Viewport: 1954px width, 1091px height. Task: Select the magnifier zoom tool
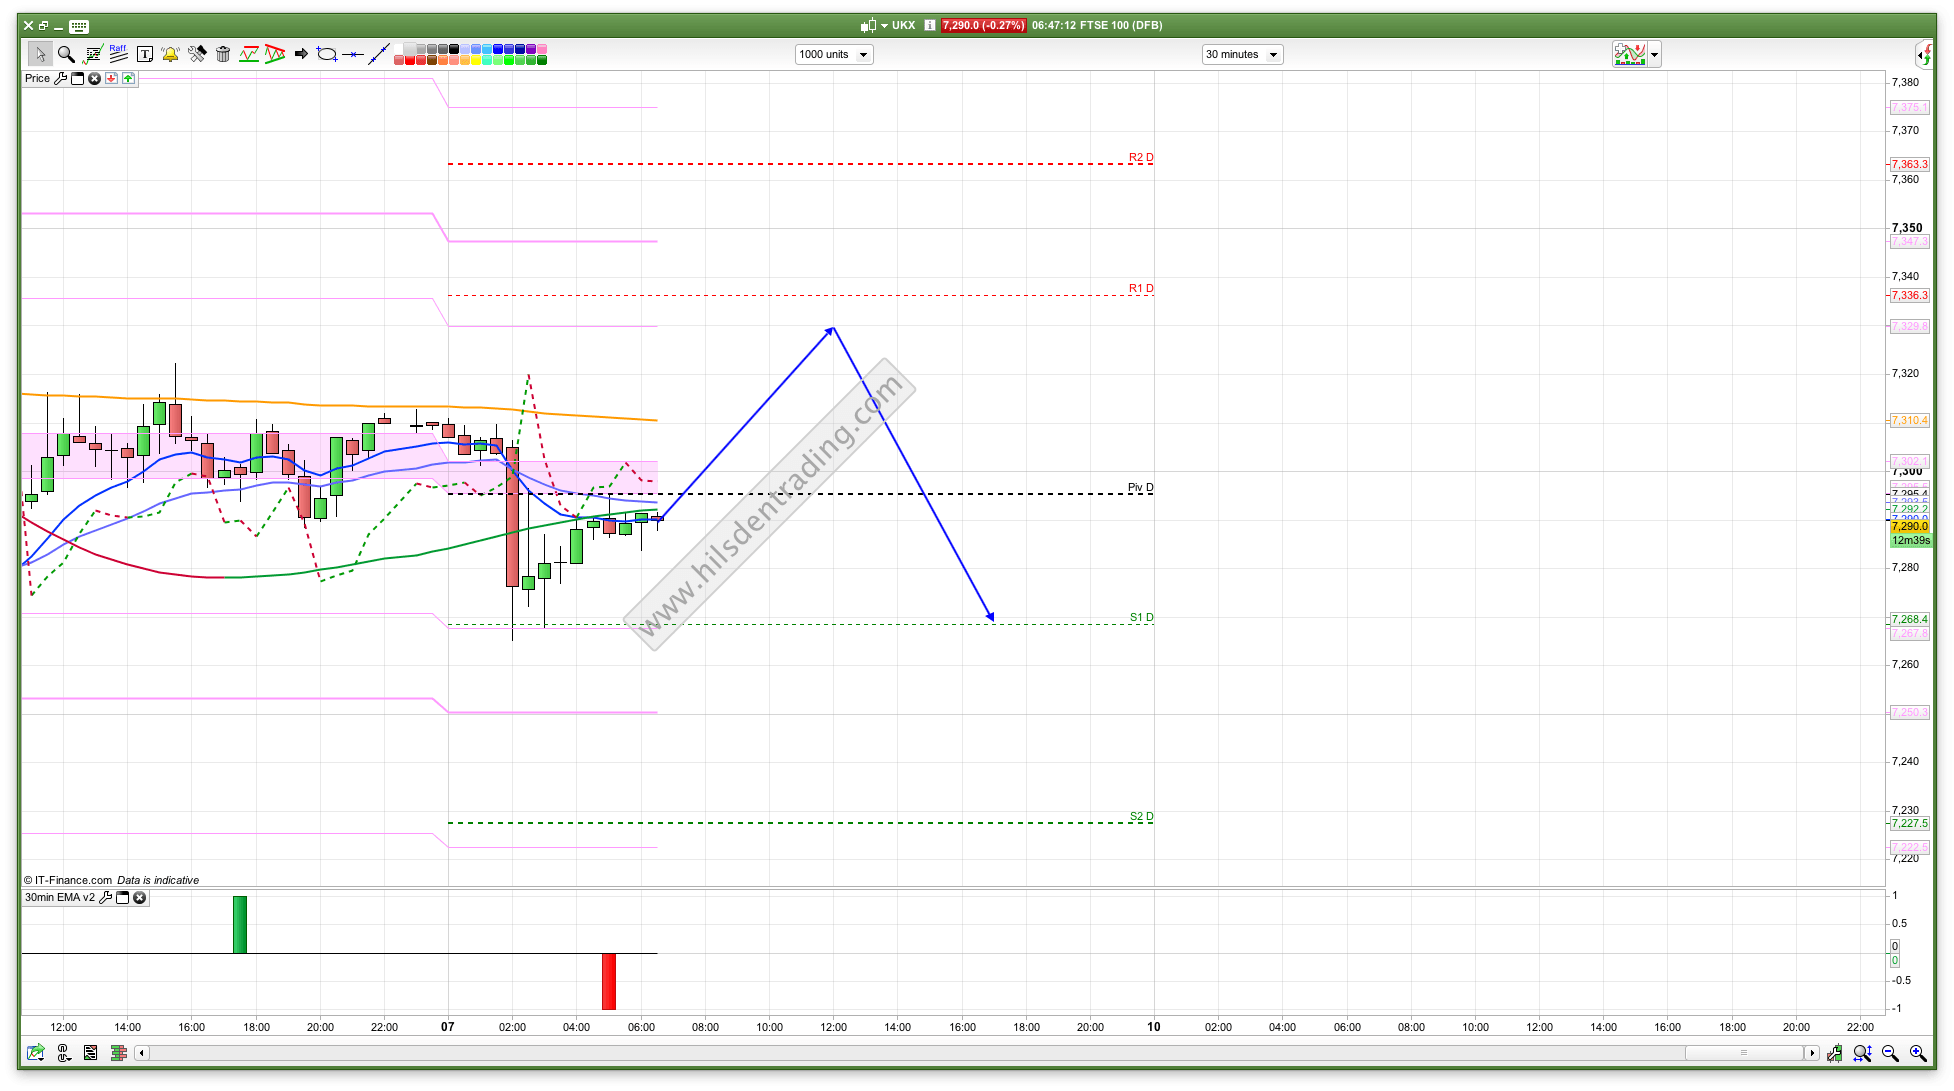66,54
